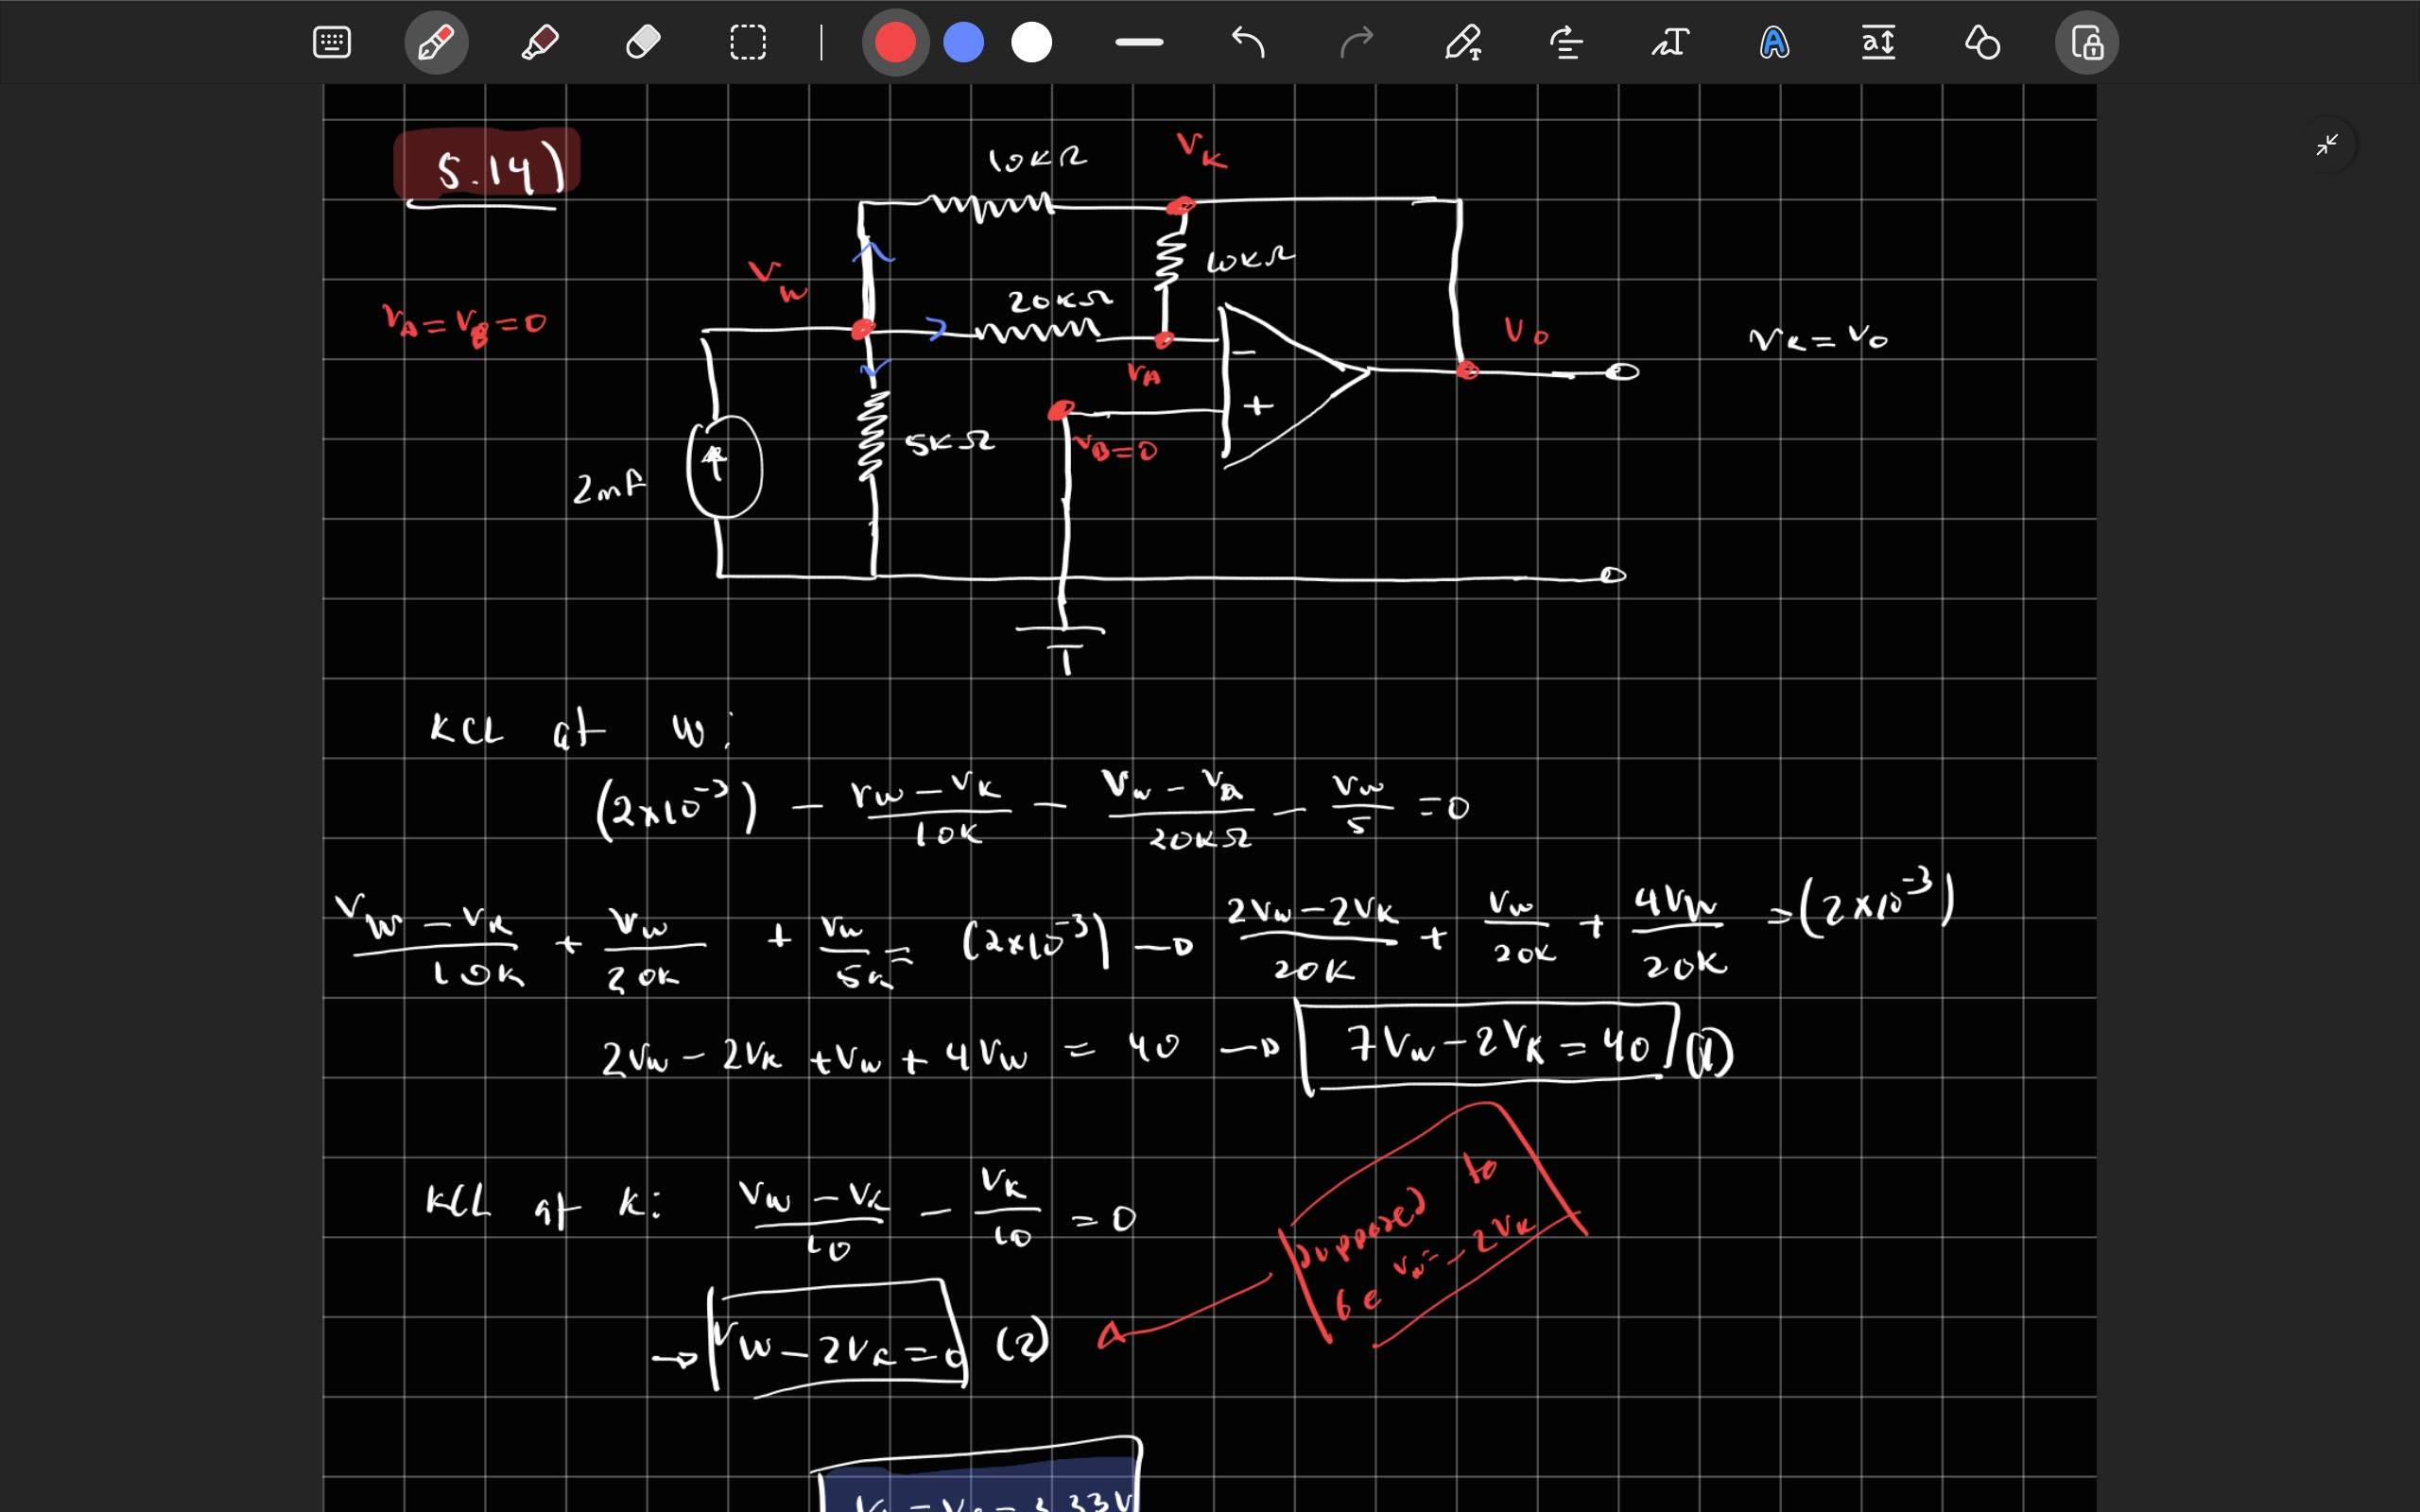Open the letter recognition tool
The height and width of the screenshot is (1512, 2420).
tap(1773, 42)
